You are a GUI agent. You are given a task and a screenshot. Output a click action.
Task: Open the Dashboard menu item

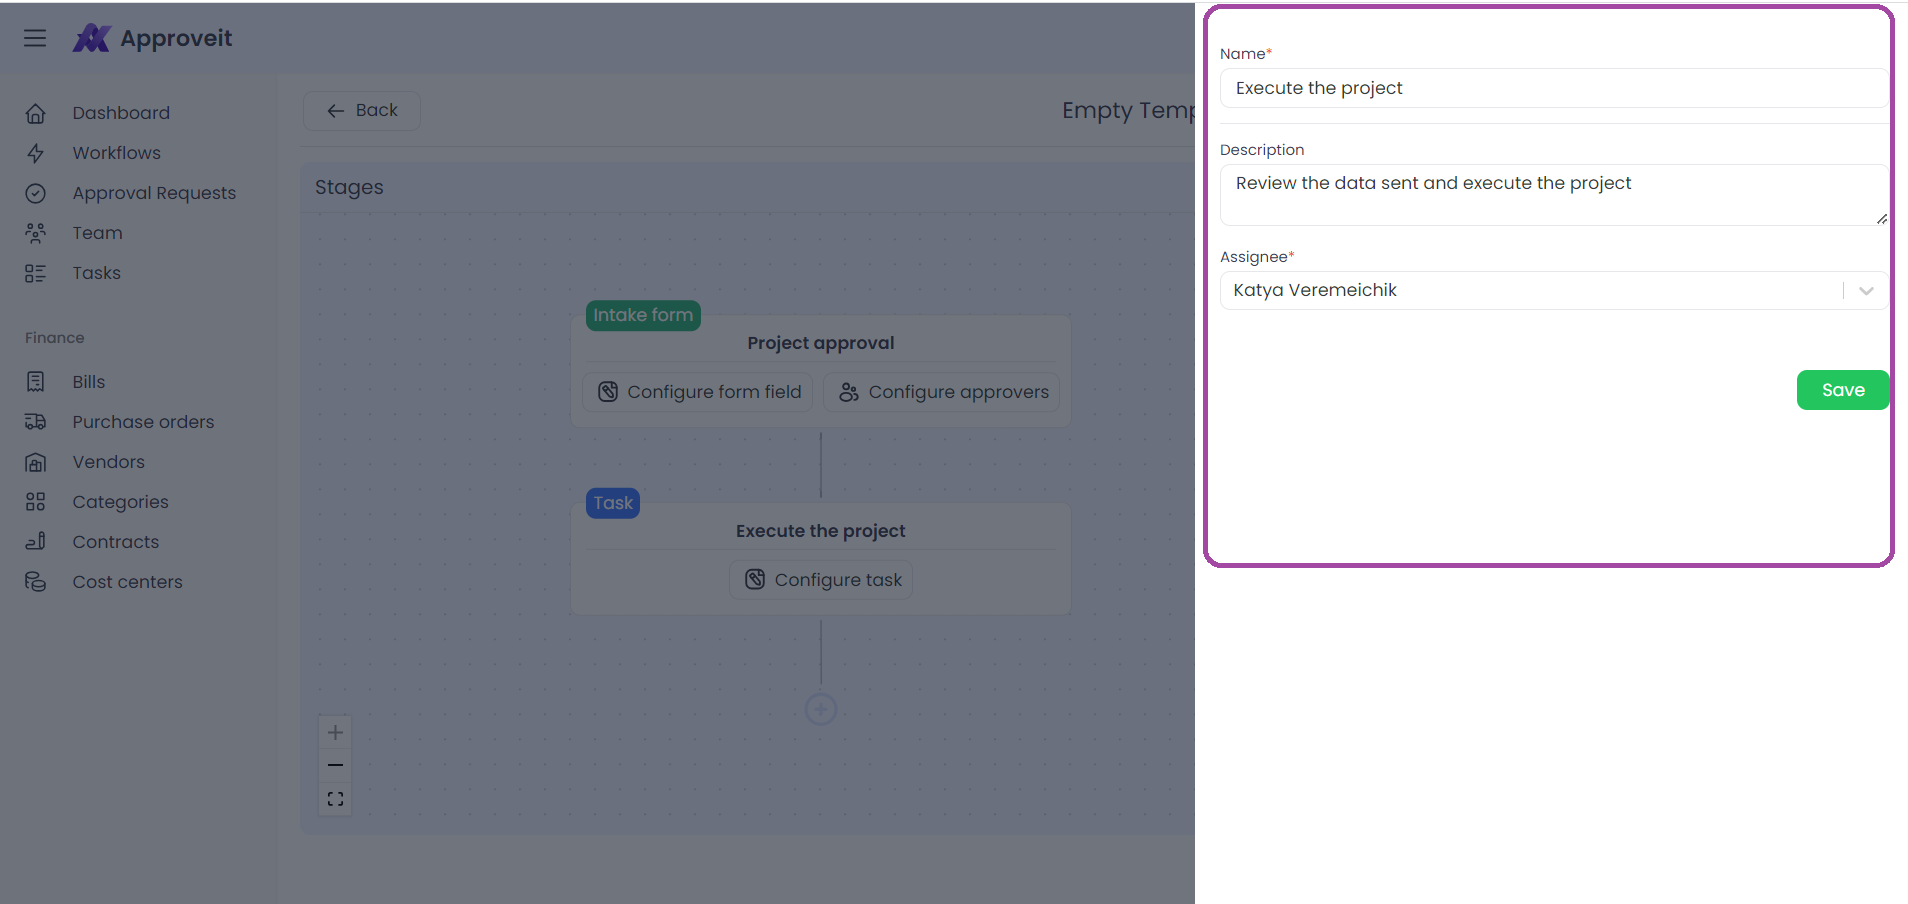(121, 113)
